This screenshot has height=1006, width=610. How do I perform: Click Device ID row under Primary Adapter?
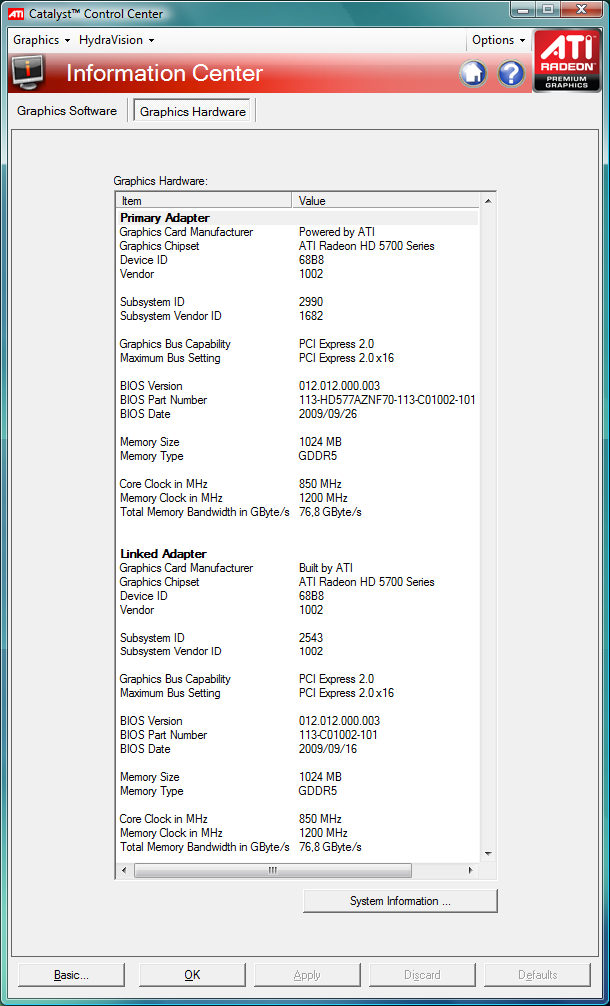[x=297, y=260]
